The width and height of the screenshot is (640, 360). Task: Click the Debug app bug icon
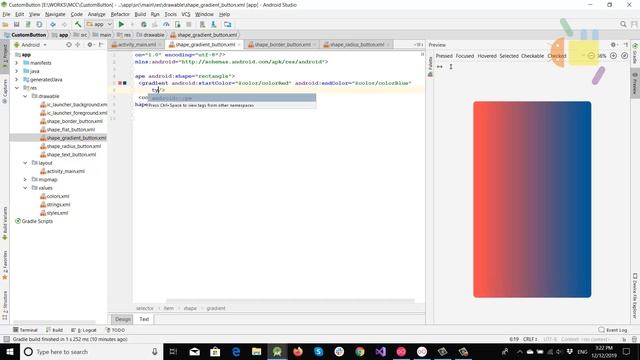coord(144,24)
